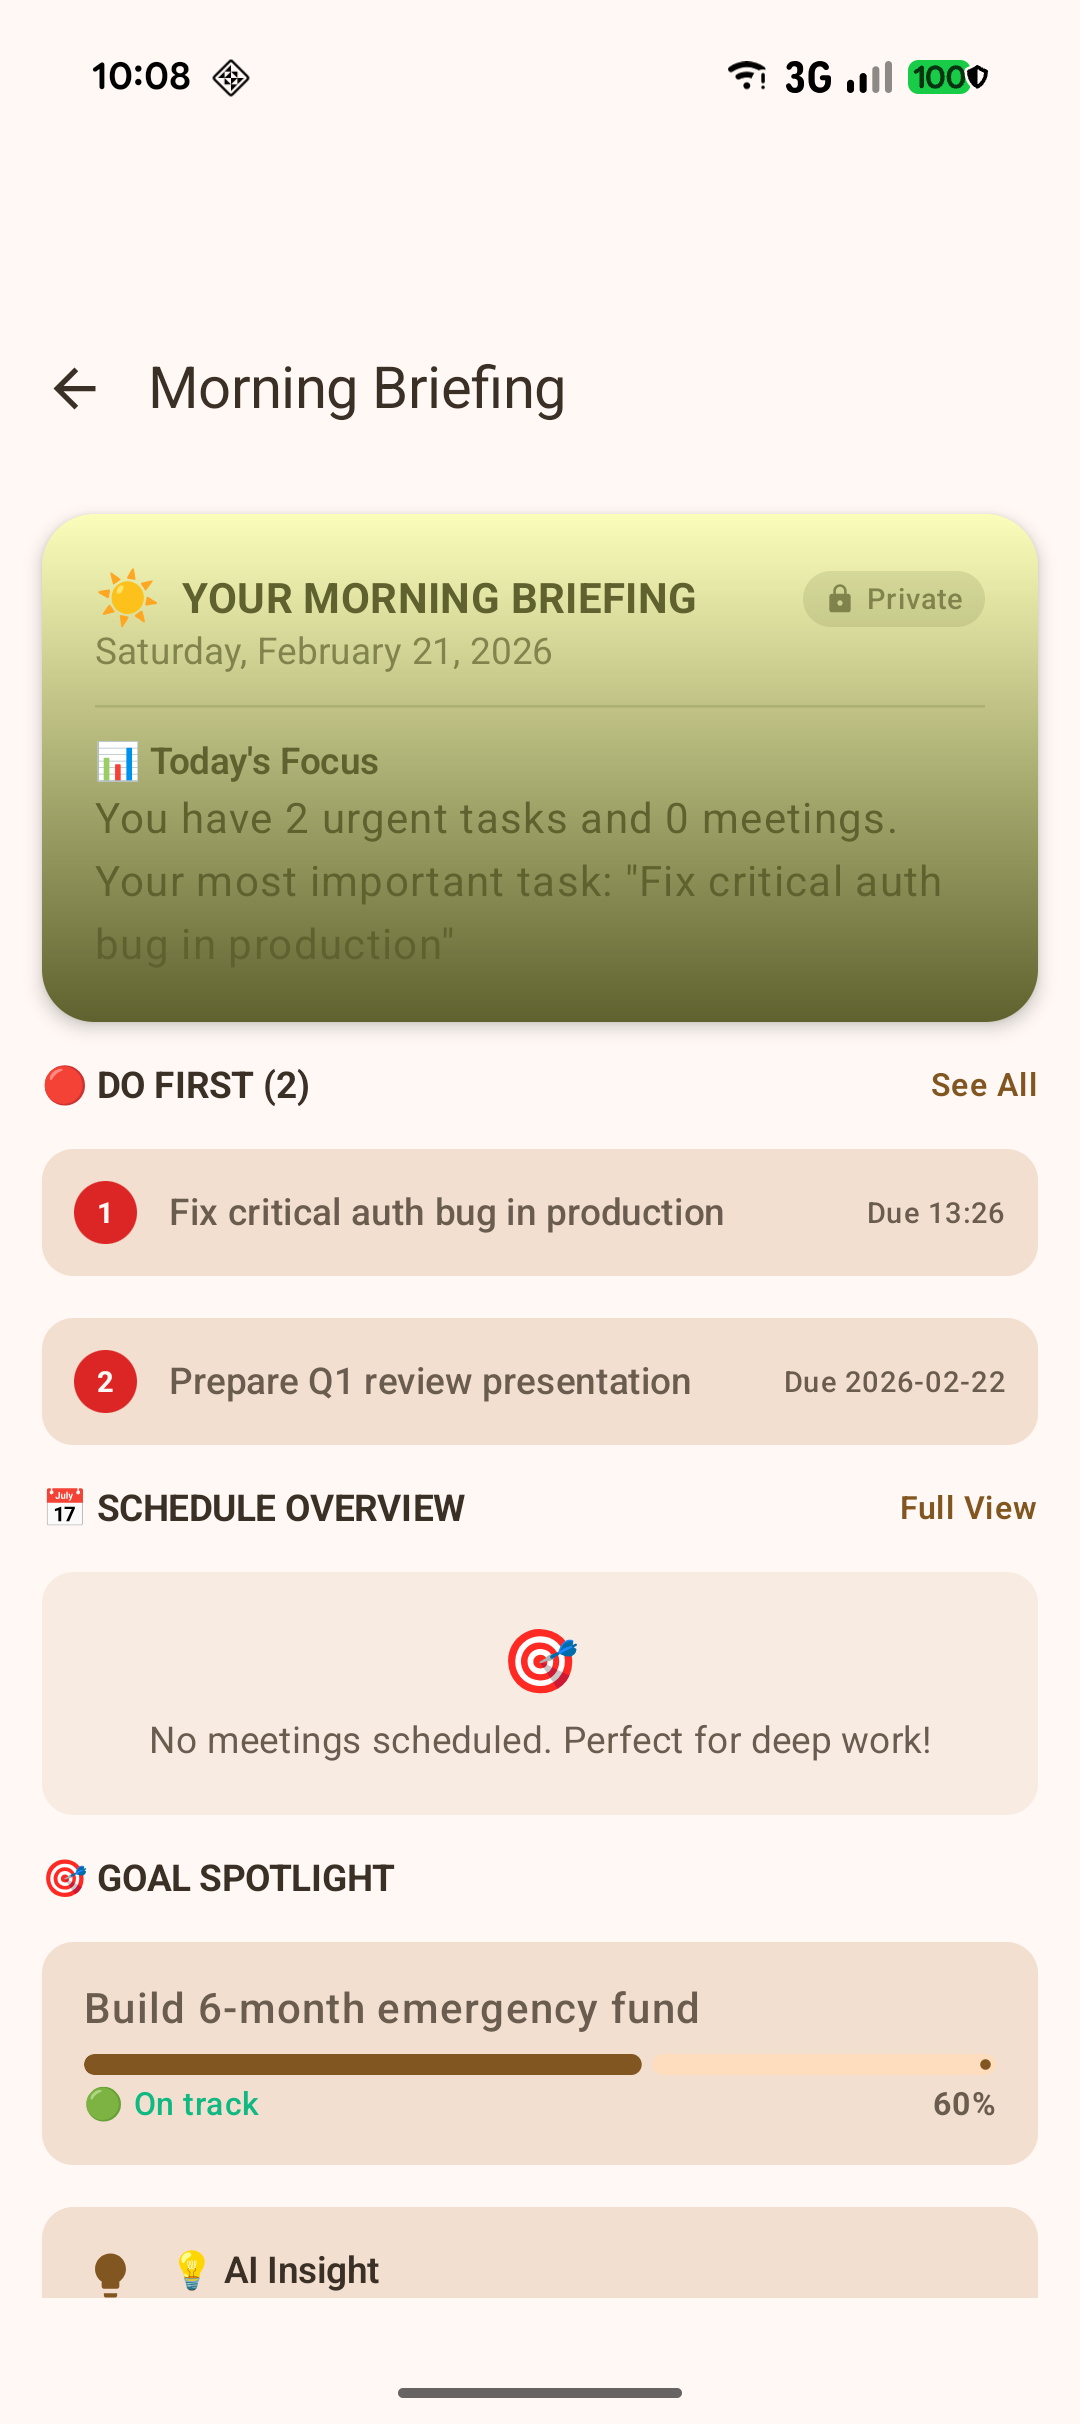Viewport: 1080px width, 2424px height.
Task: Open Prepare Q1 review presentation task
Action: [x=430, y=1382]
